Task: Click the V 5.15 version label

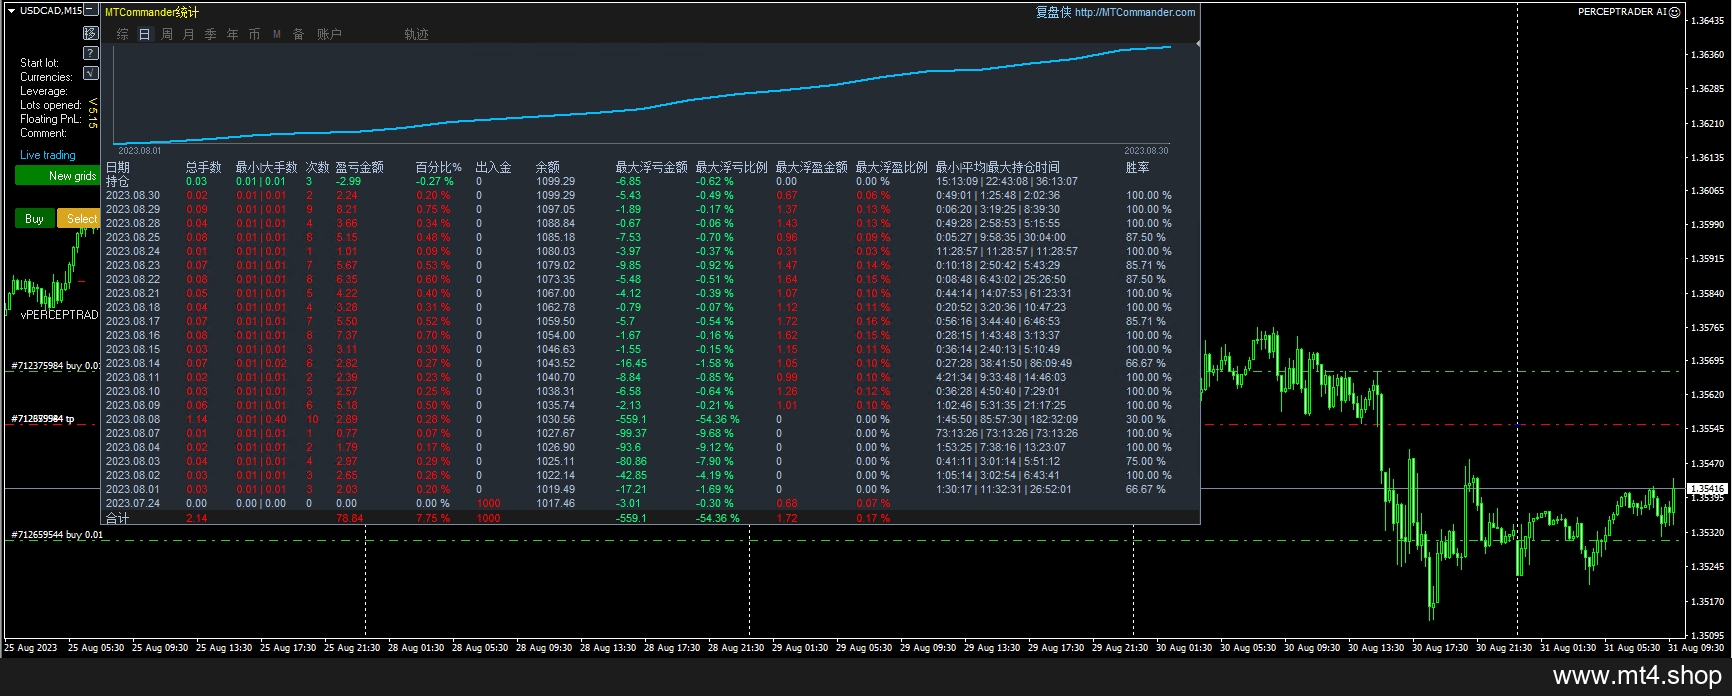Action: click(x=93, y=113)
